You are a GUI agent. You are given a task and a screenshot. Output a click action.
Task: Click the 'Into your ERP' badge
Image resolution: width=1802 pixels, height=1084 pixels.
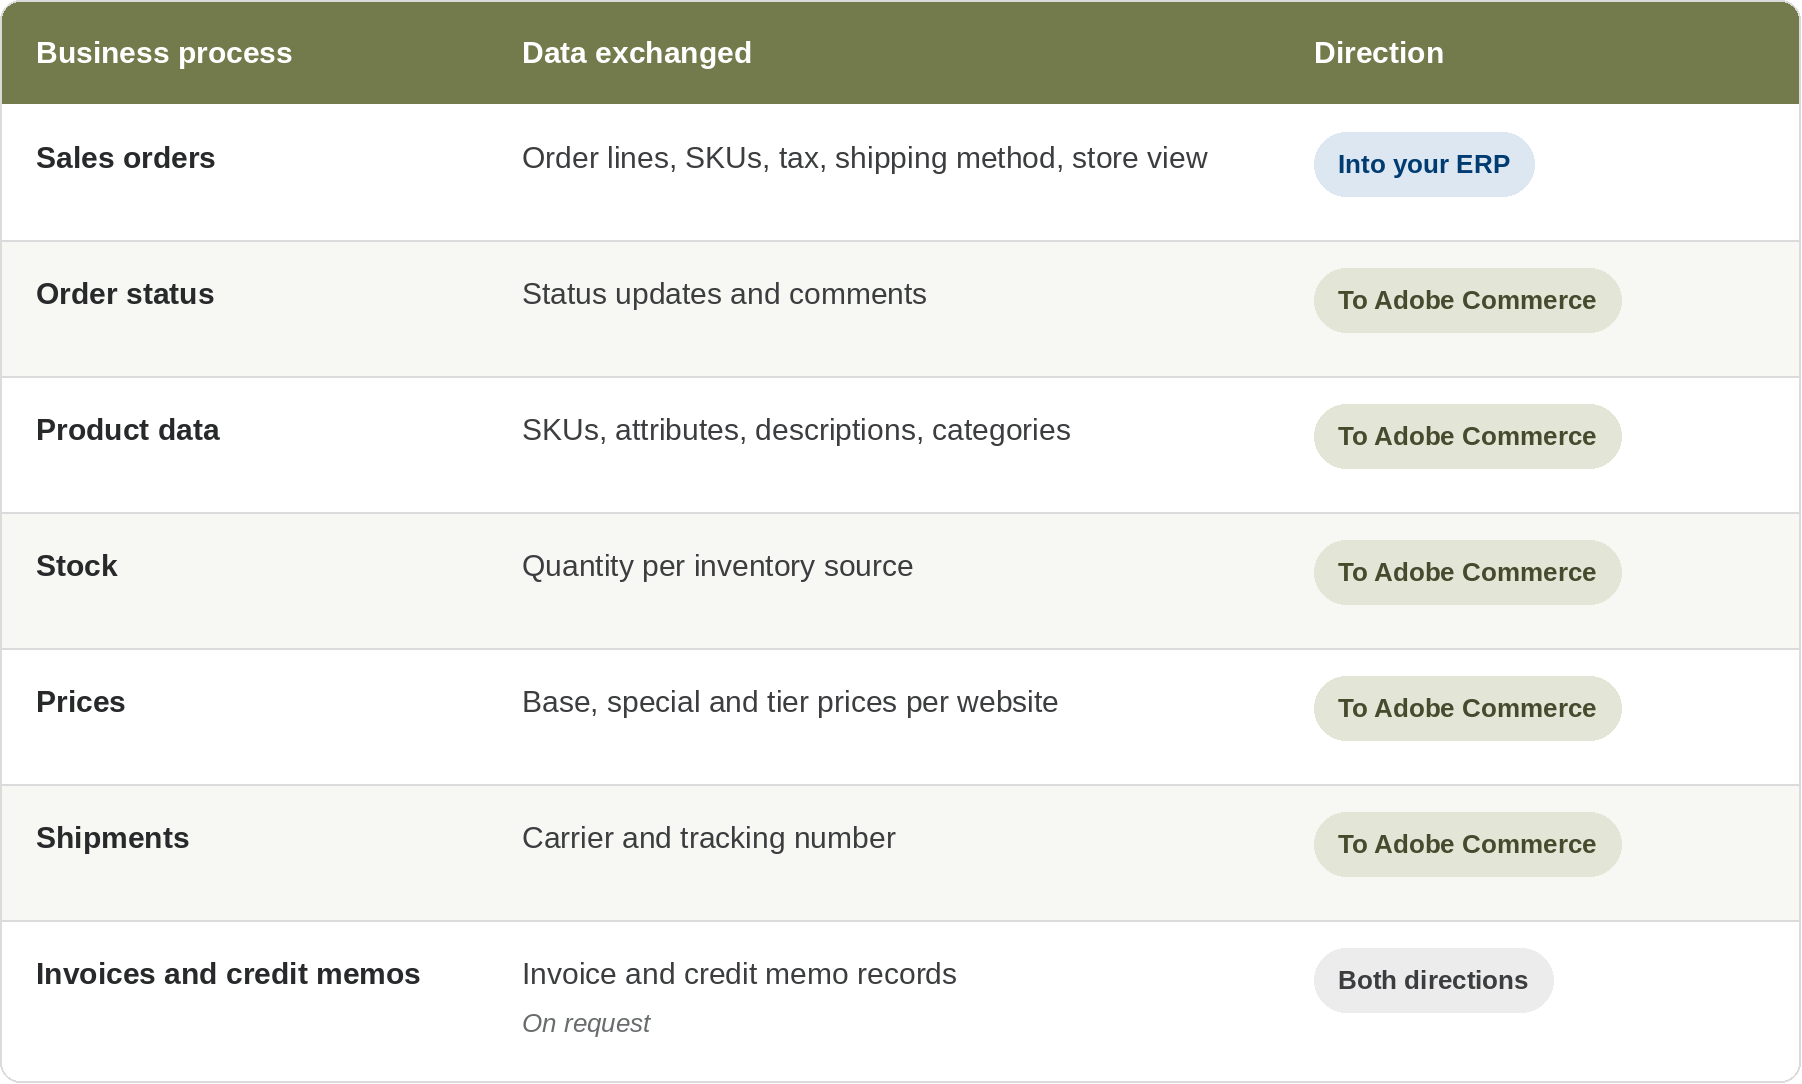pos(1424,164)
